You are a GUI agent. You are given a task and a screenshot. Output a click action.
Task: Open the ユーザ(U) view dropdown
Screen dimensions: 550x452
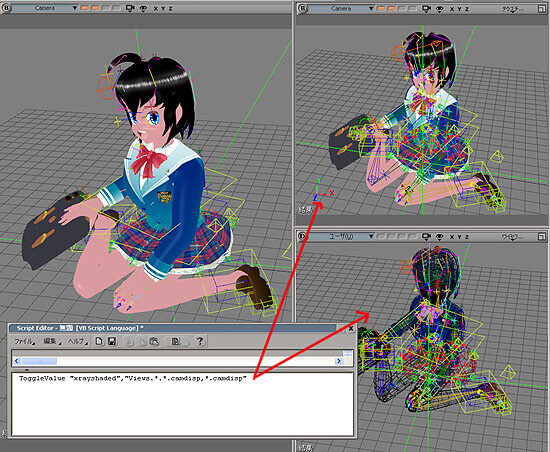coord(341,237)
